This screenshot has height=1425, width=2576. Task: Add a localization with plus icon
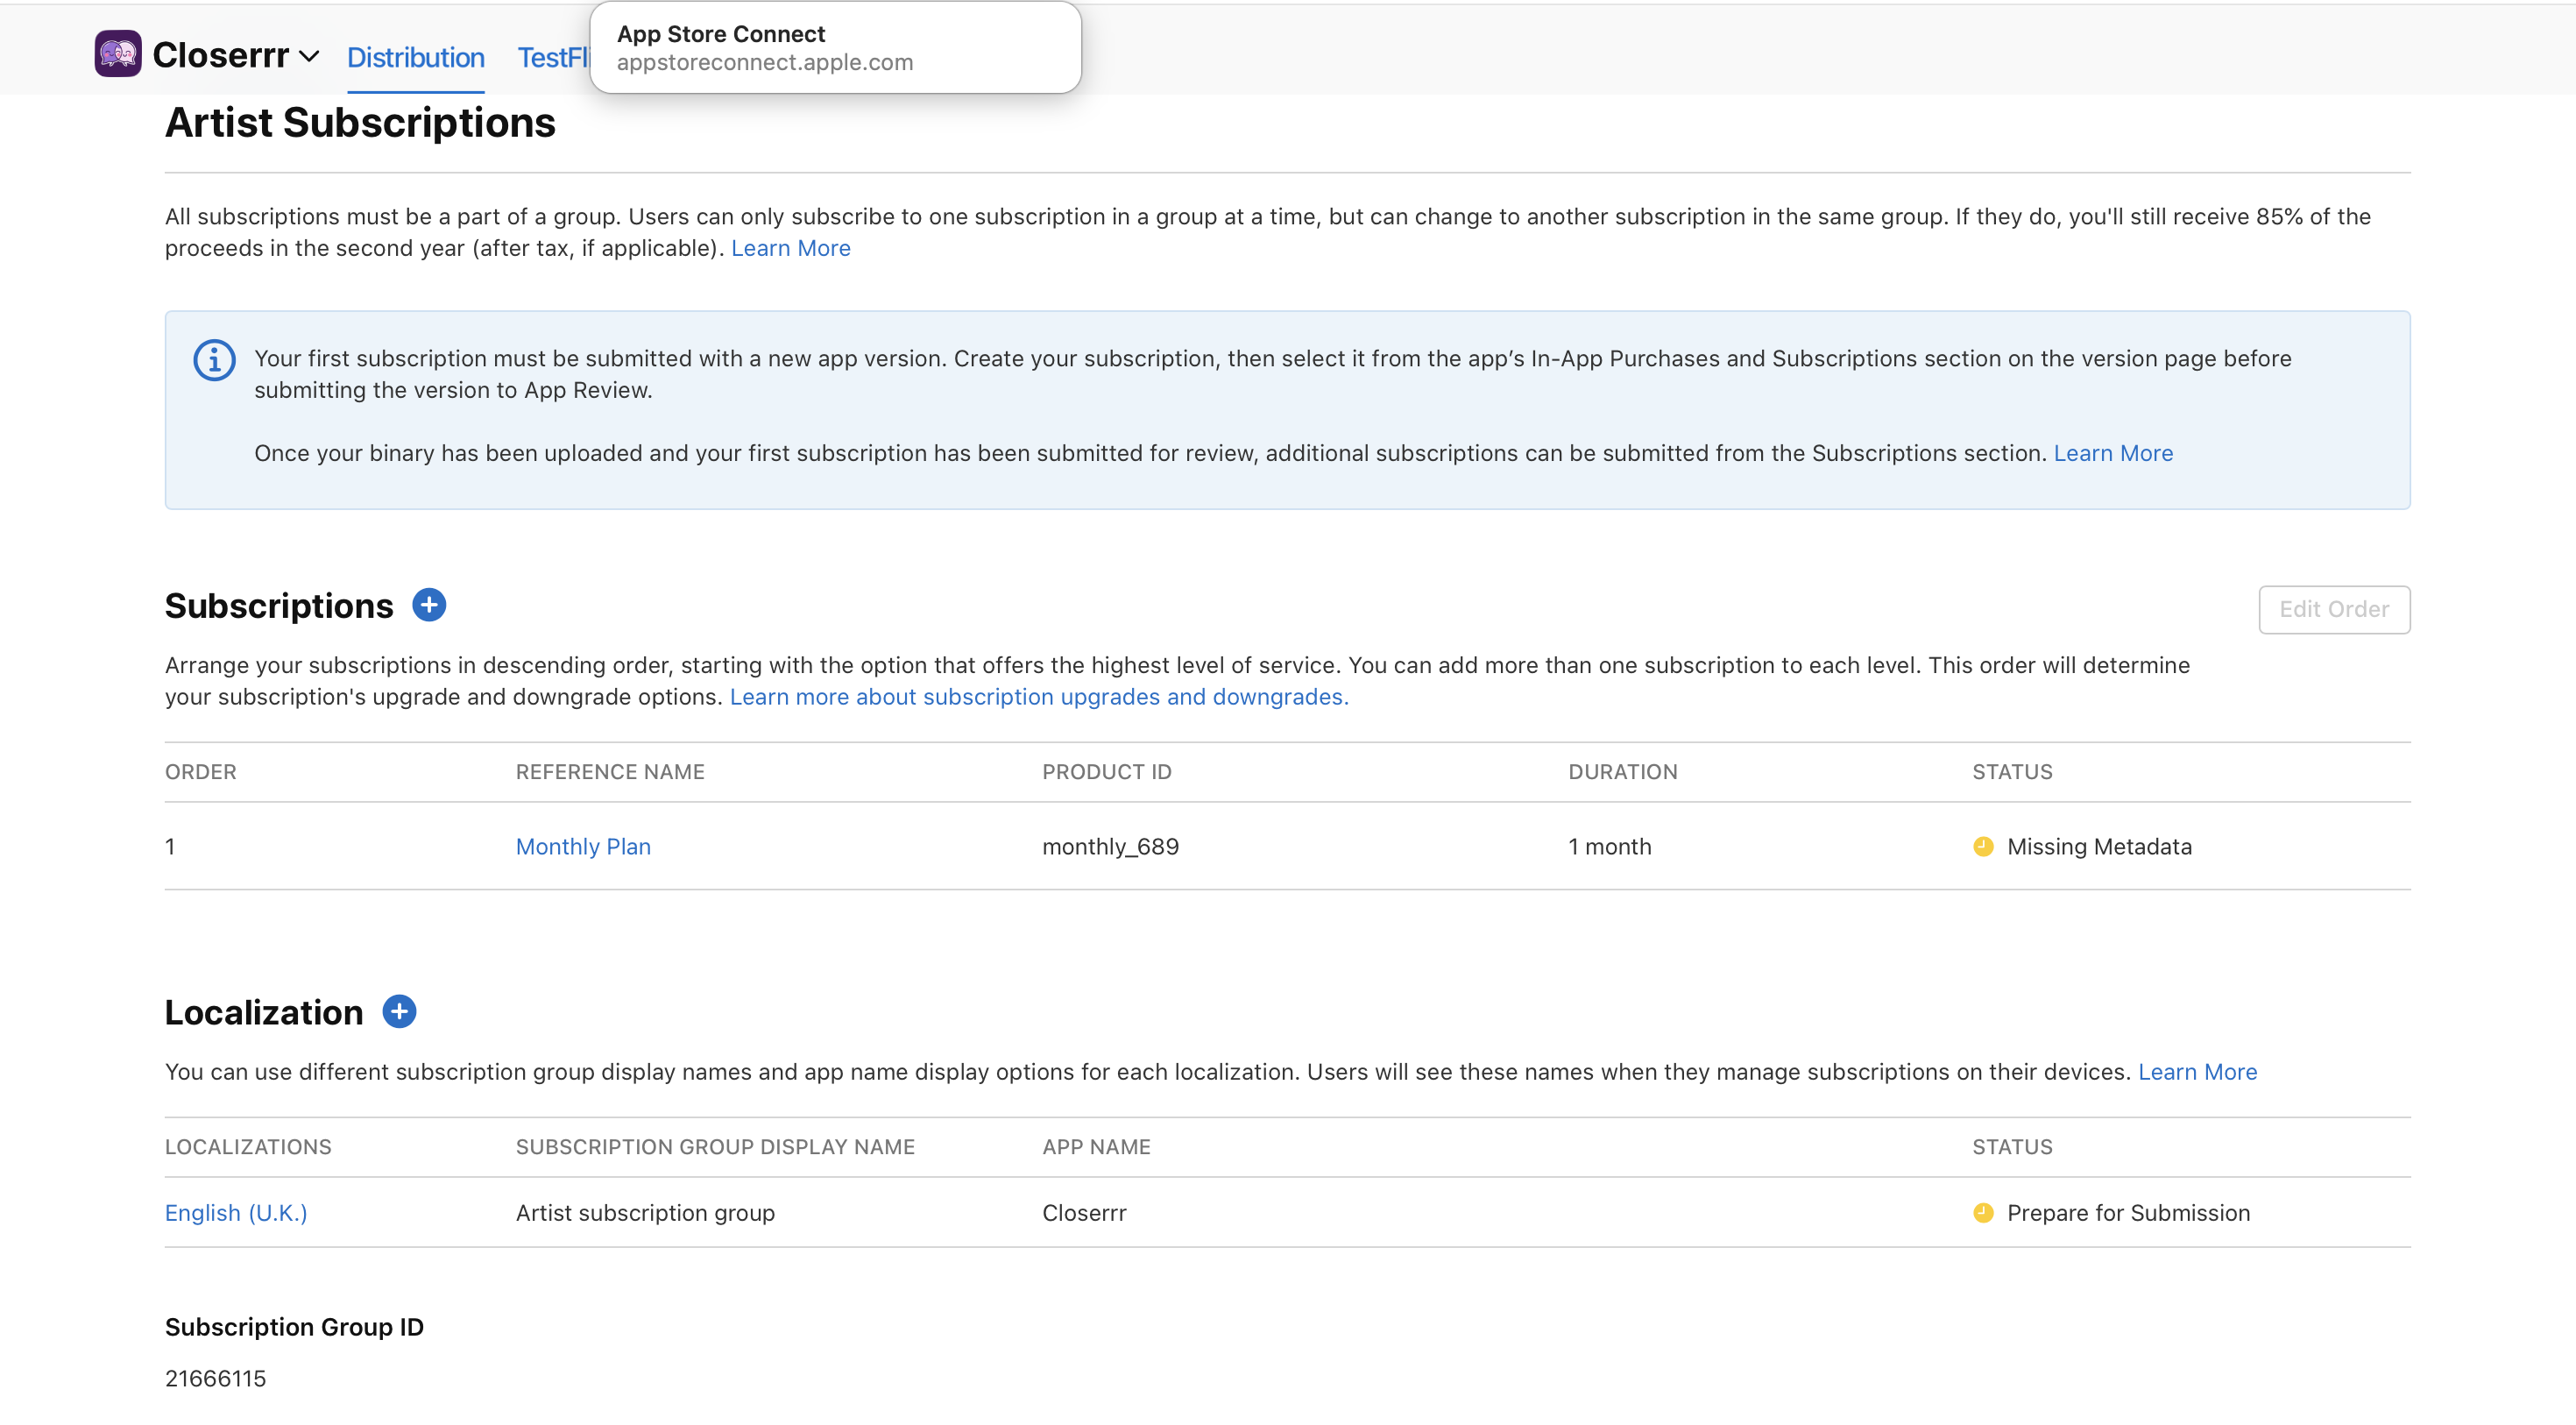399,1011
